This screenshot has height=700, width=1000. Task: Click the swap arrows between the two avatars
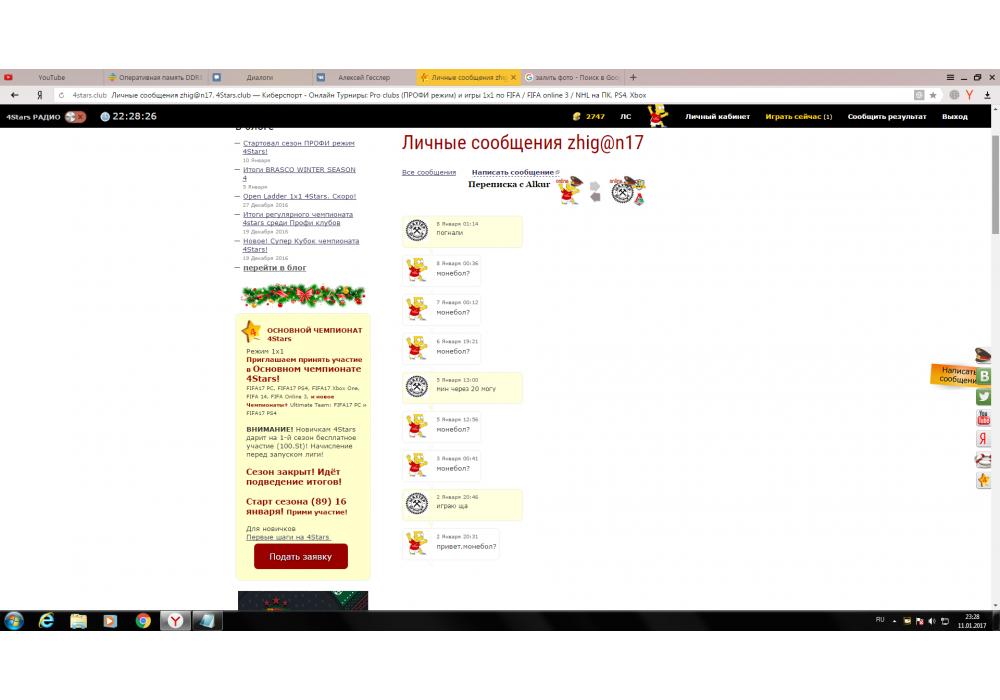click(x=595, y=191)
